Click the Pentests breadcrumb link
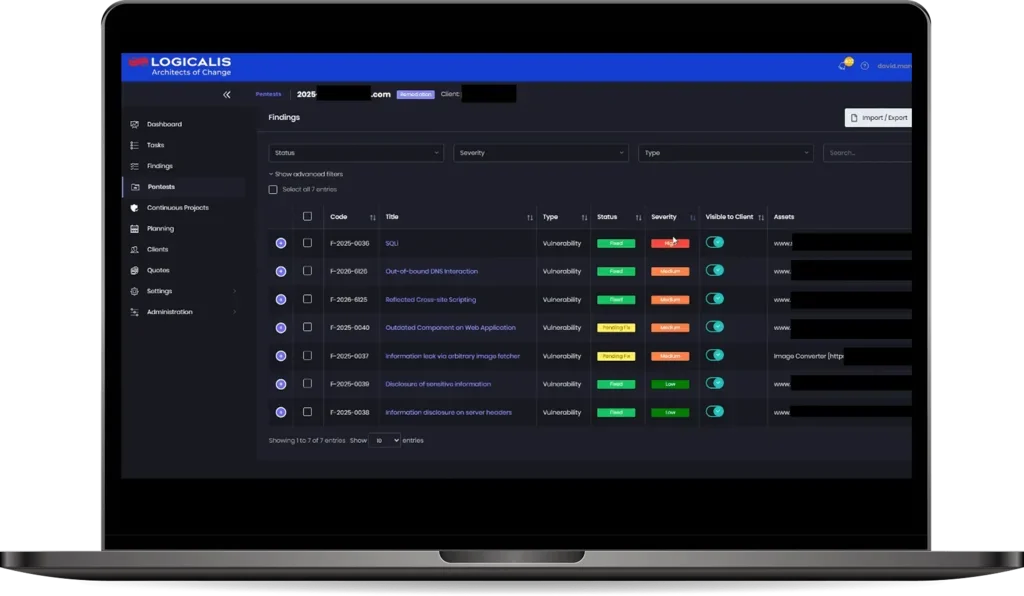1024x596 pixels. 268,94
